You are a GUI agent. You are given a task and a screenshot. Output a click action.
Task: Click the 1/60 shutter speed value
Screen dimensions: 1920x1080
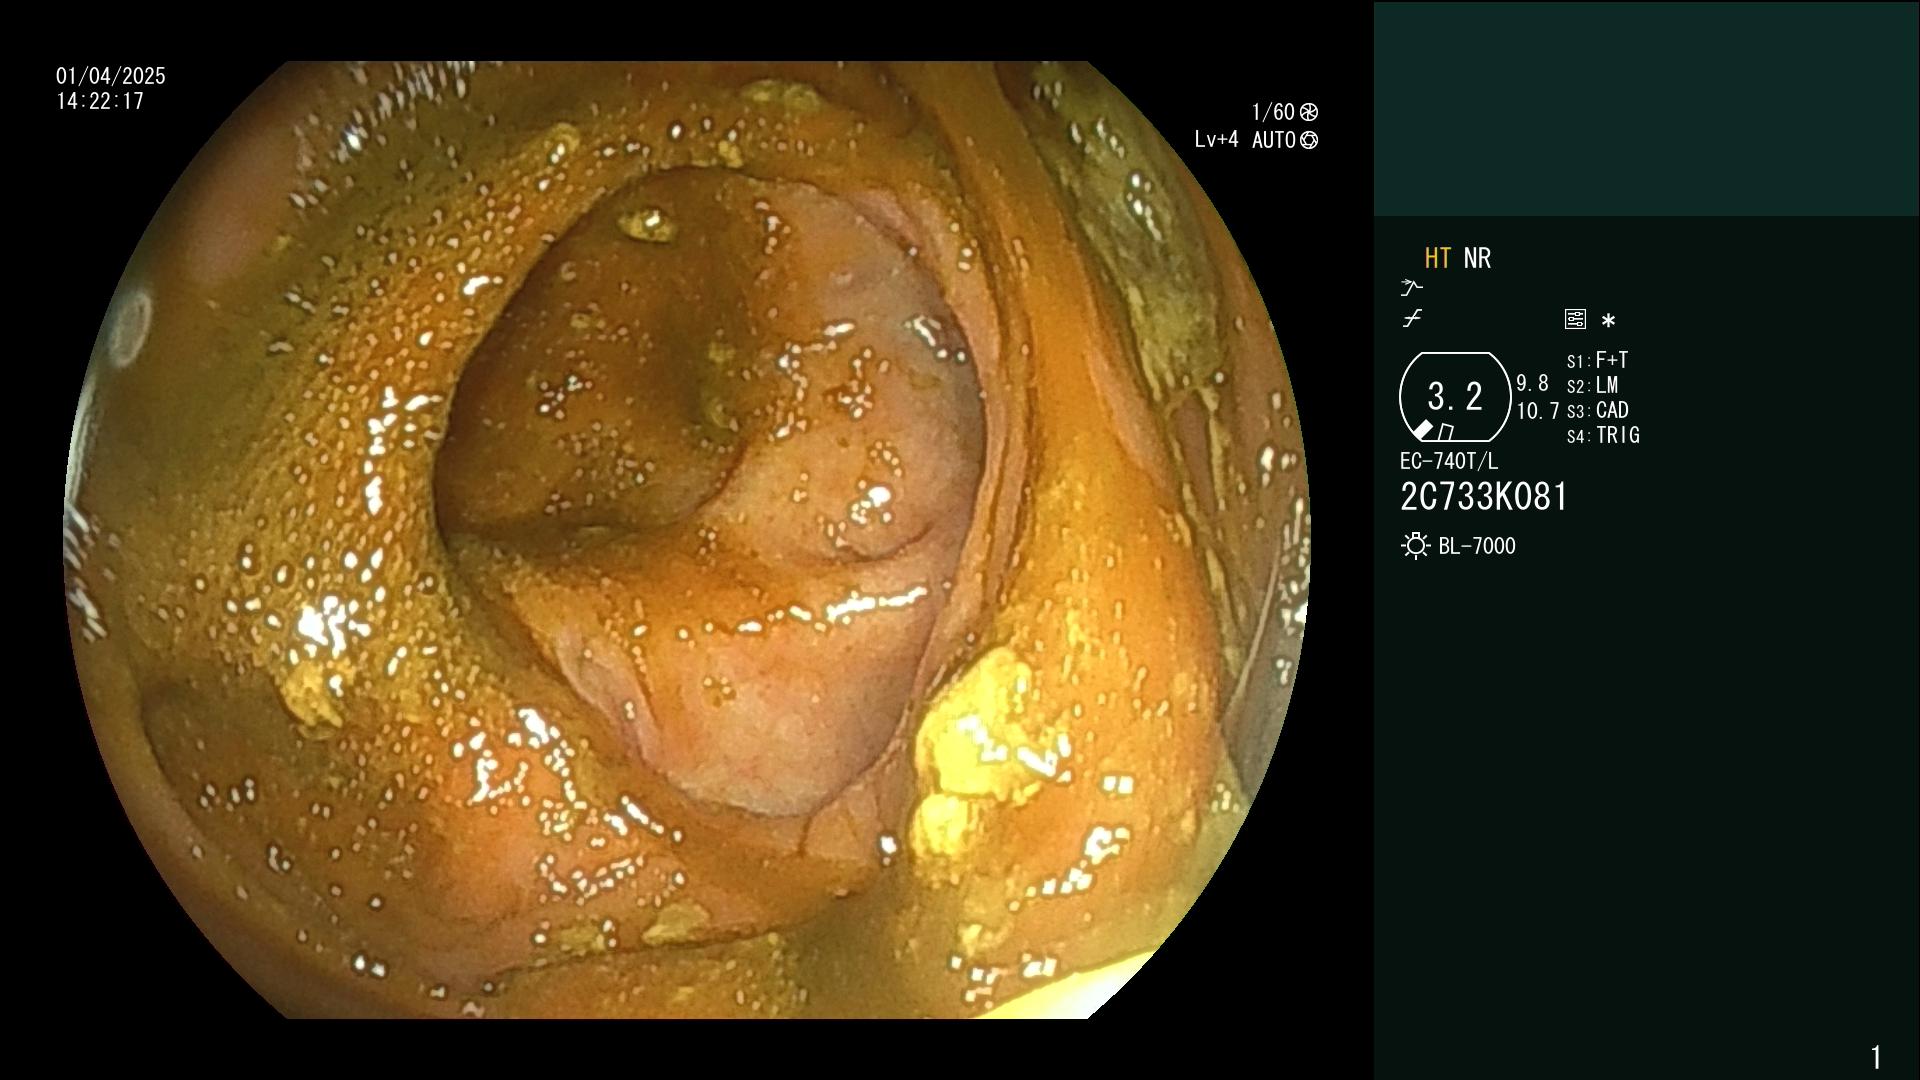coord(1273,112)
